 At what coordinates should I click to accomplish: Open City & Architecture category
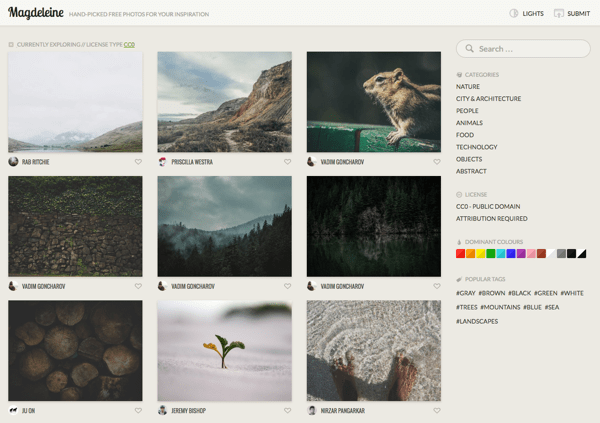click(x=488, y=99)
